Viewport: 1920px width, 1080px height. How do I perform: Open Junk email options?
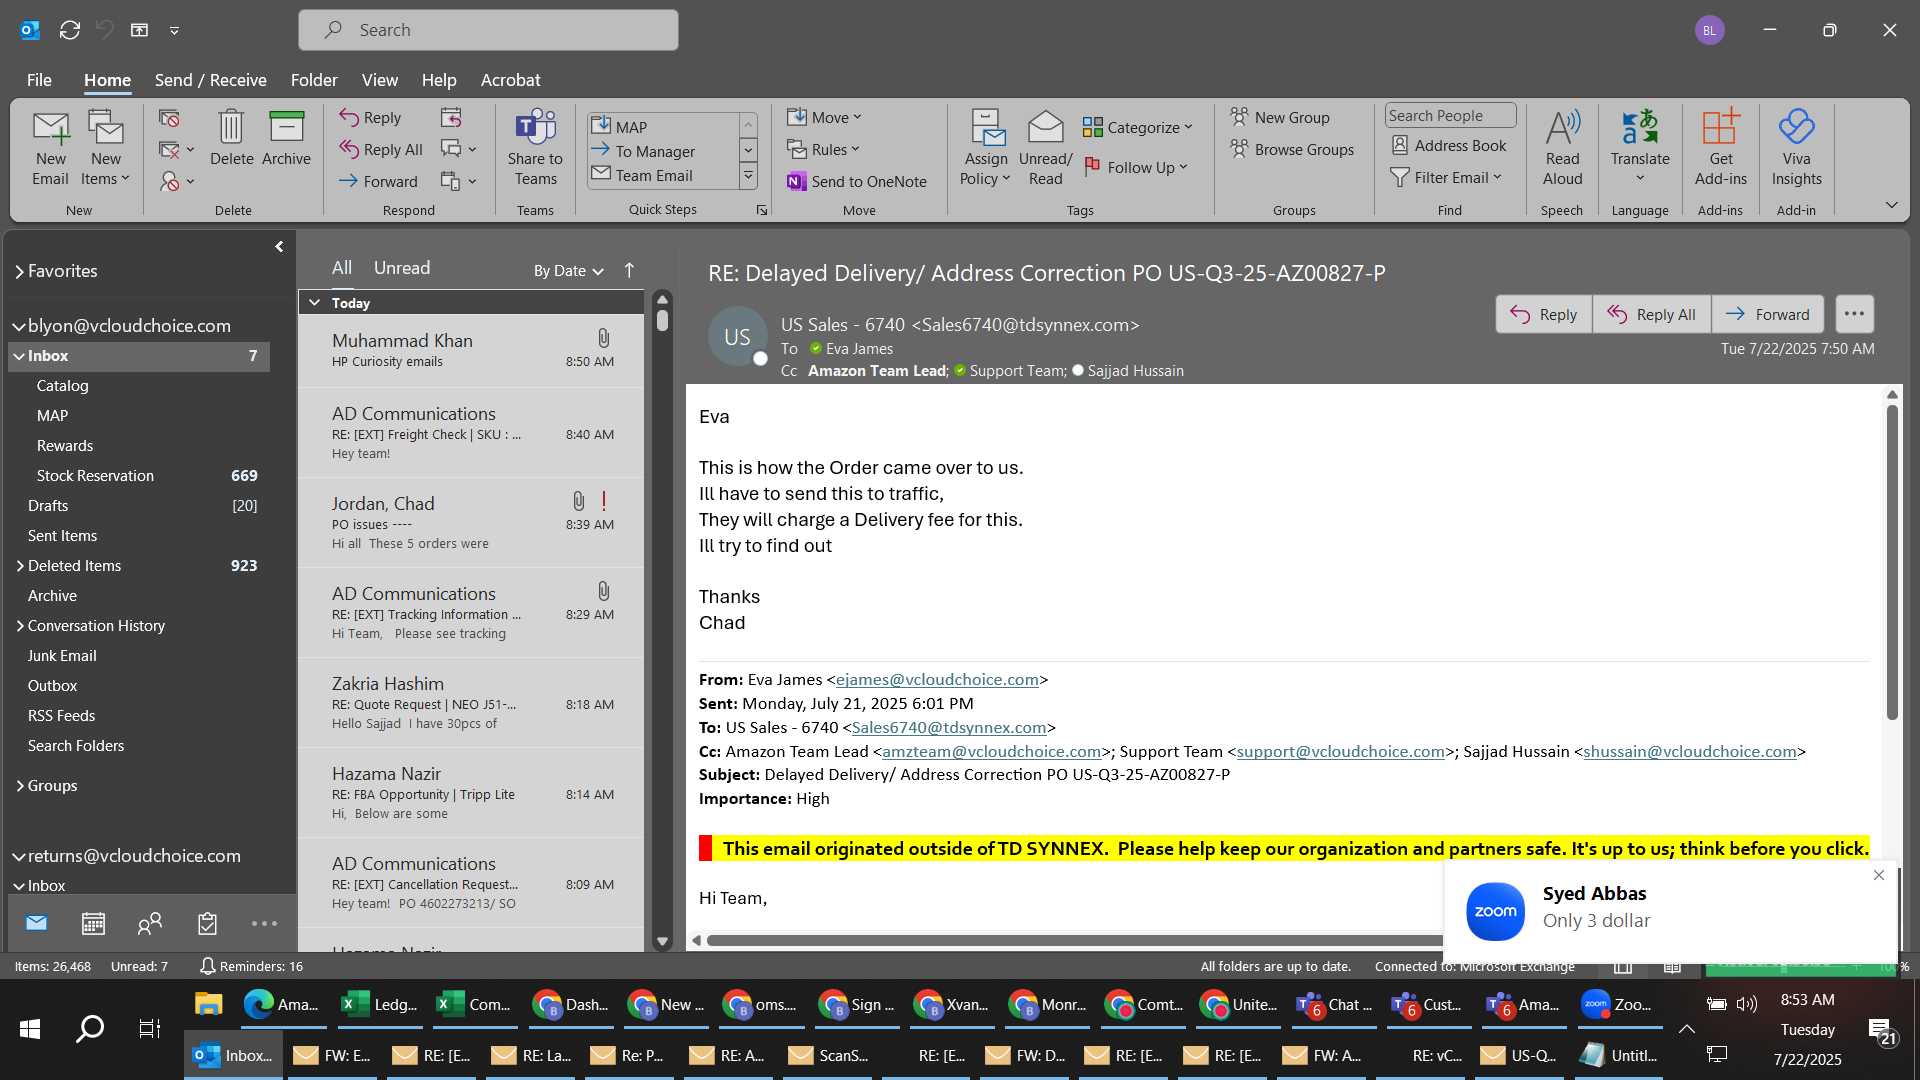(176, 181)
